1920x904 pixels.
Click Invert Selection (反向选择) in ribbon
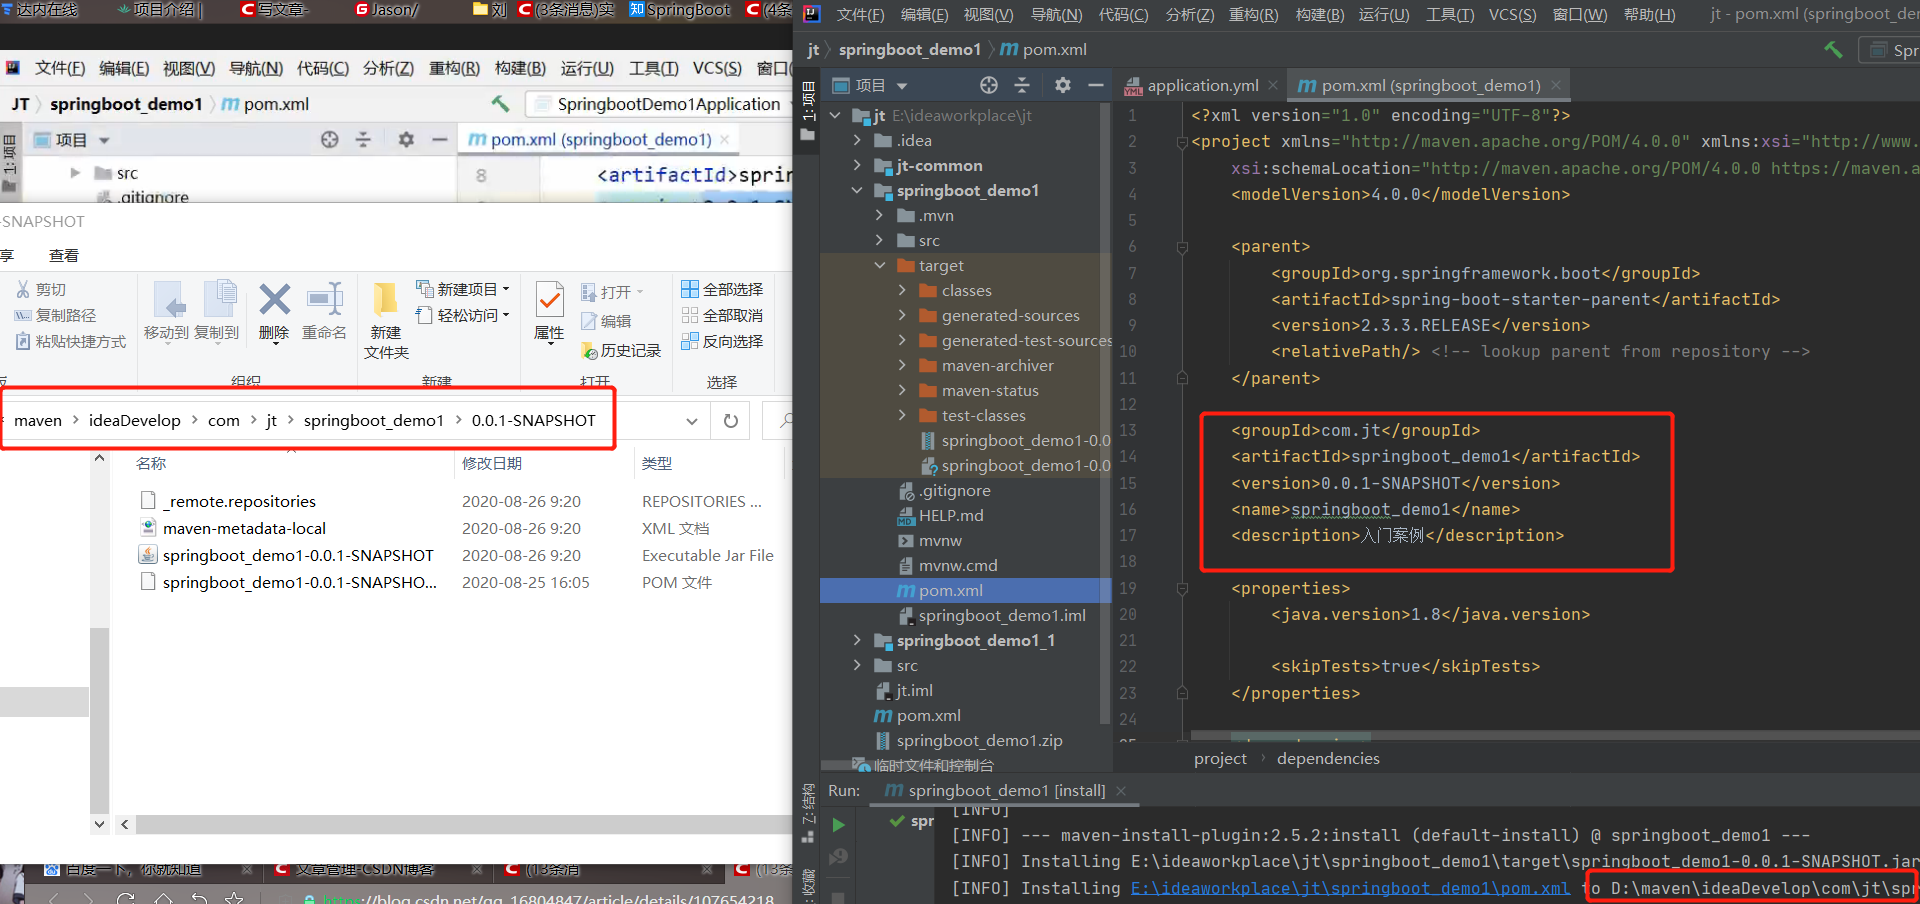[722, 341]
